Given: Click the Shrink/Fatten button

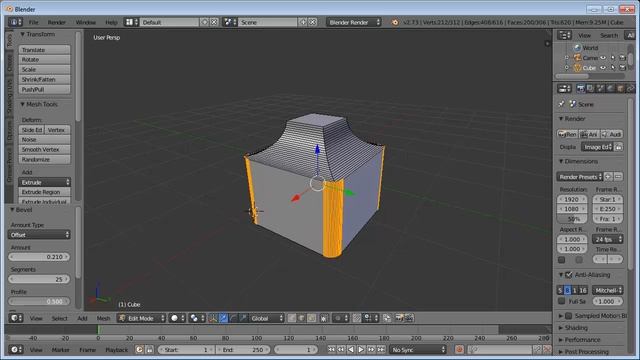Looking at the screenshot, I should coord(44,80).
